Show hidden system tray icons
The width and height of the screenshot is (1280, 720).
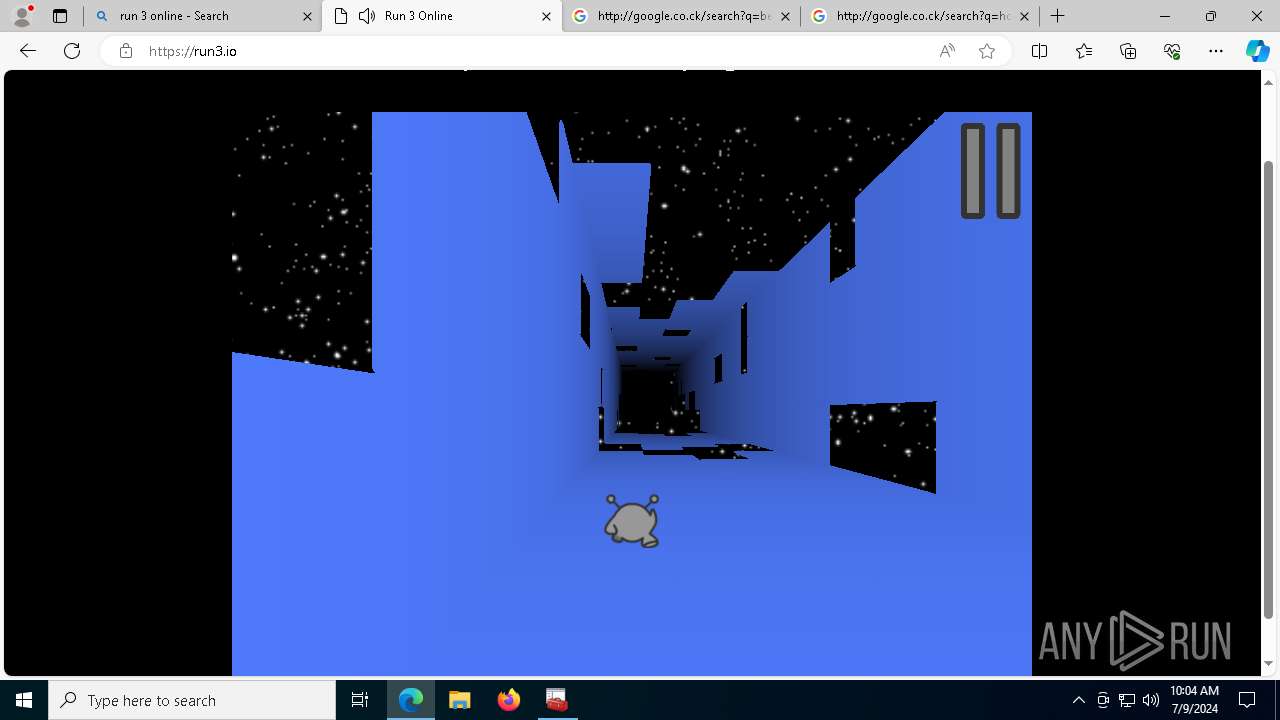(1078, 700)
